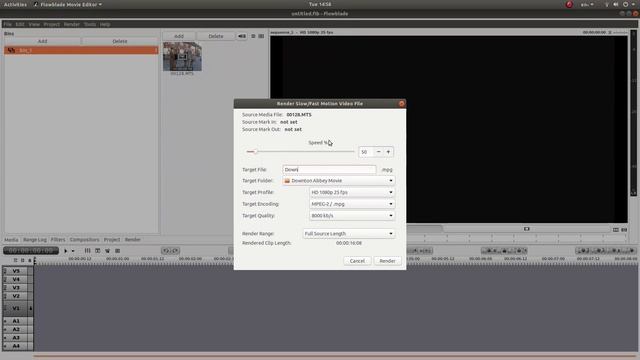
Task: Open the Edit menu
Action: click(20, 24)
